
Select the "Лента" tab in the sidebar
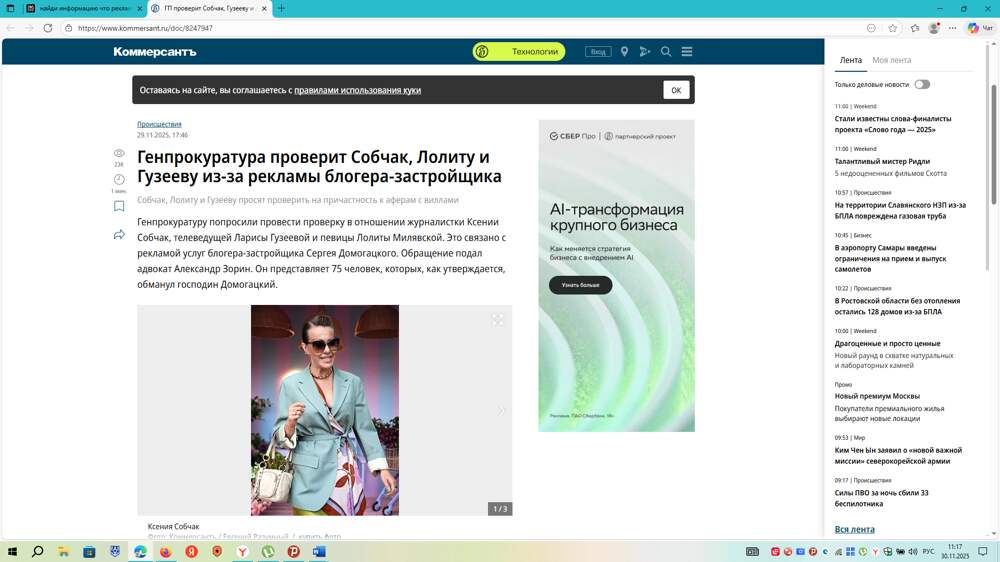click(850, 60)
